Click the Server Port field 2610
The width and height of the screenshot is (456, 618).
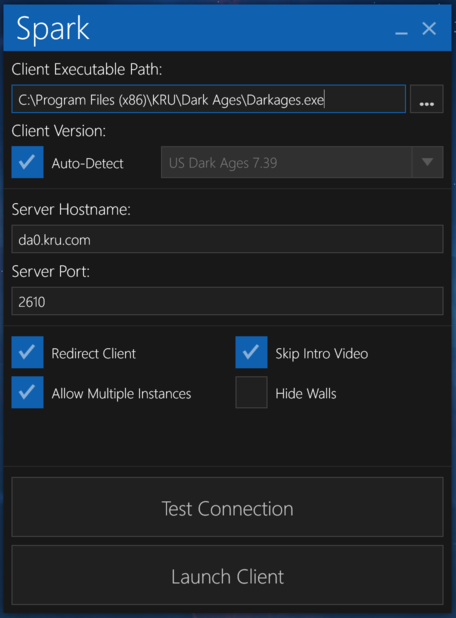pos(227,301)
